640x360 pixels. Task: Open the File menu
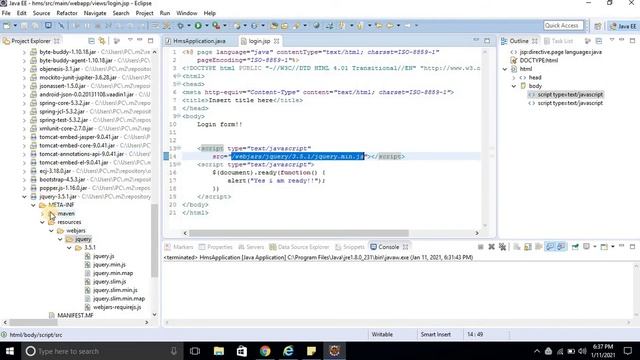click(x=6, y=13)
